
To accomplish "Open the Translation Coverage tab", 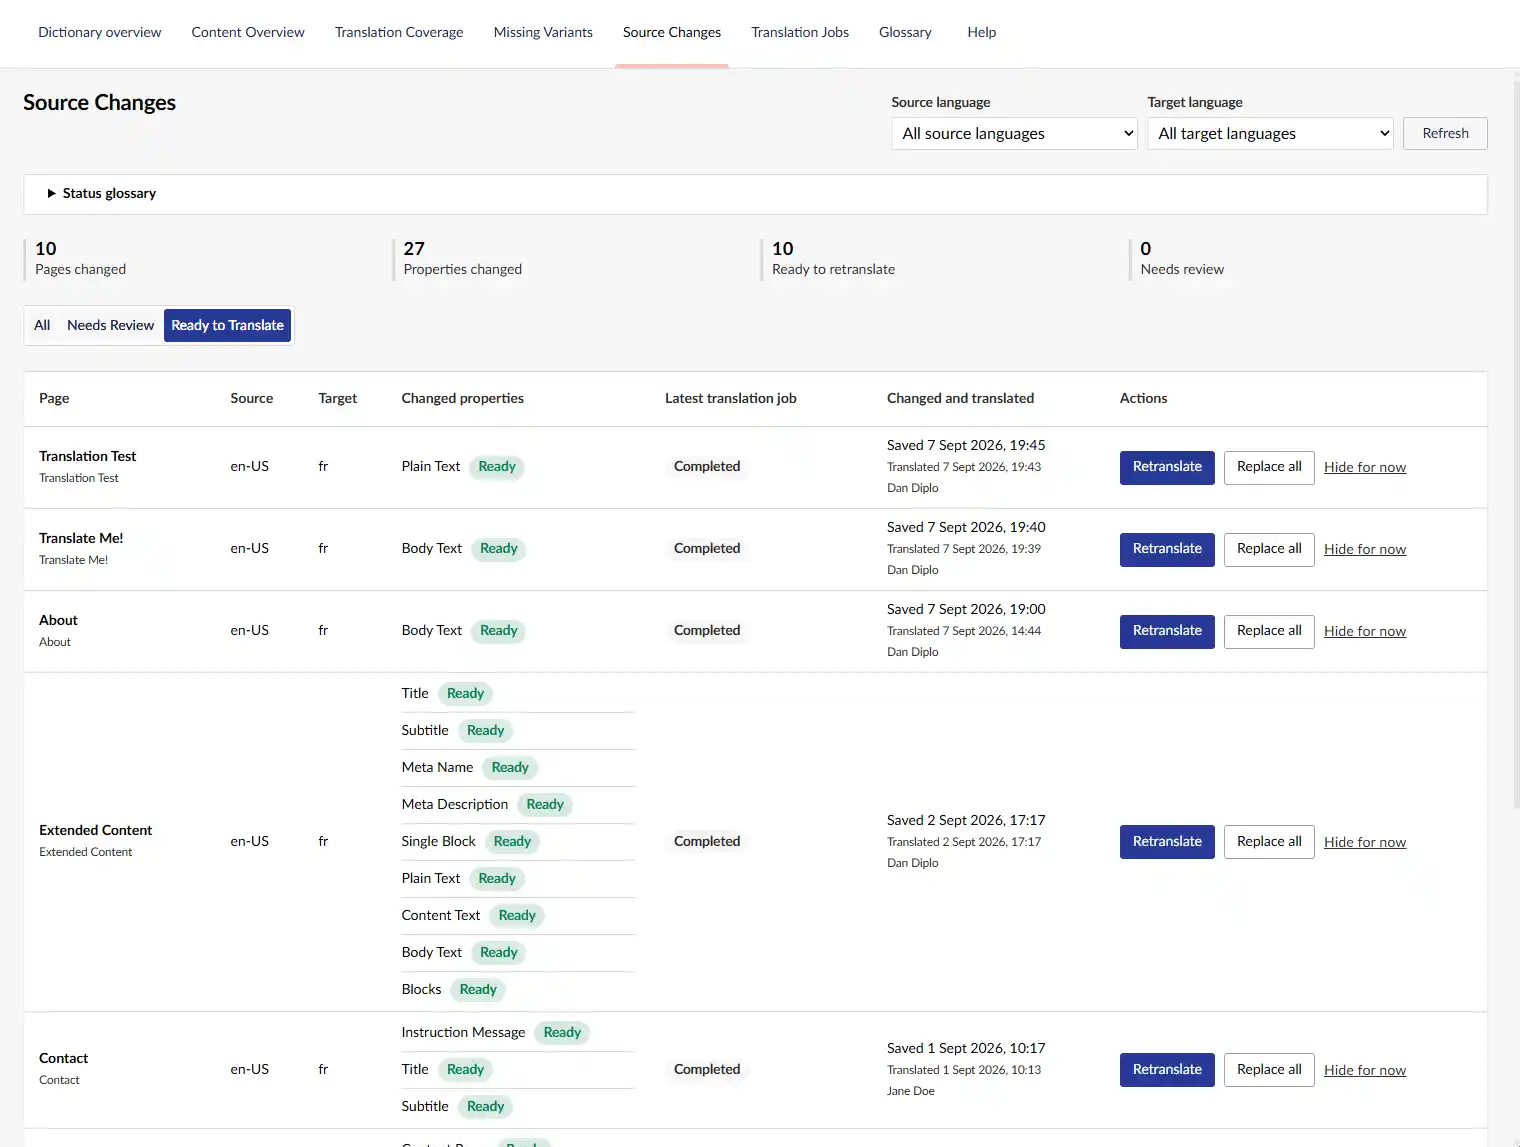I will (x=399, y=32).
